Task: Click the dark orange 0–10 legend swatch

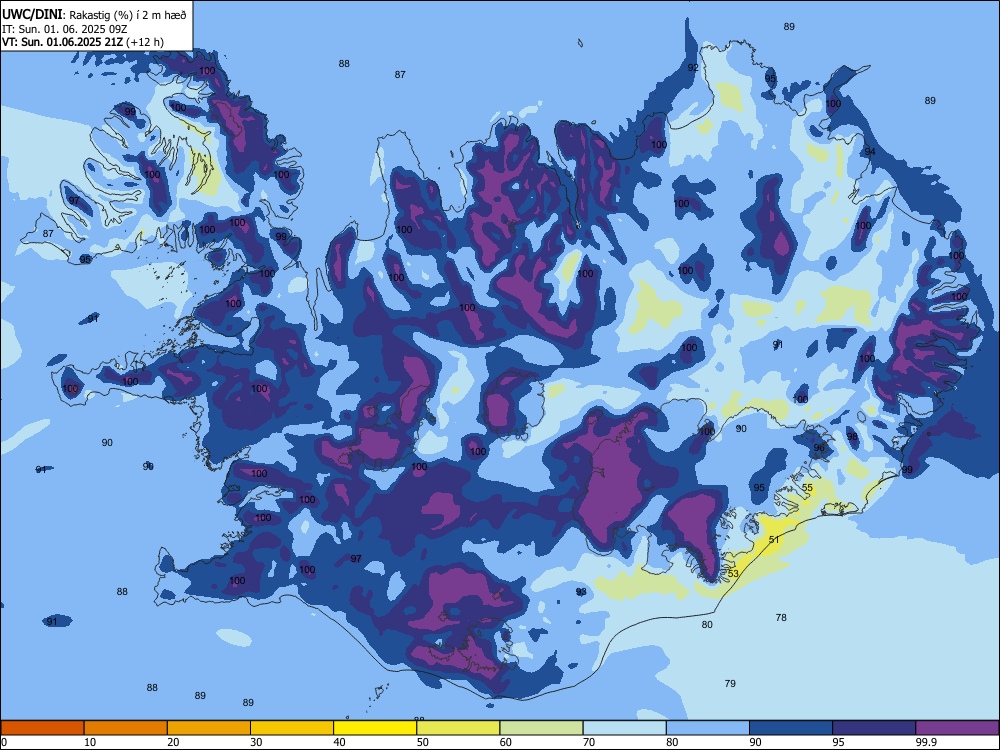Action: click(42, 728)
